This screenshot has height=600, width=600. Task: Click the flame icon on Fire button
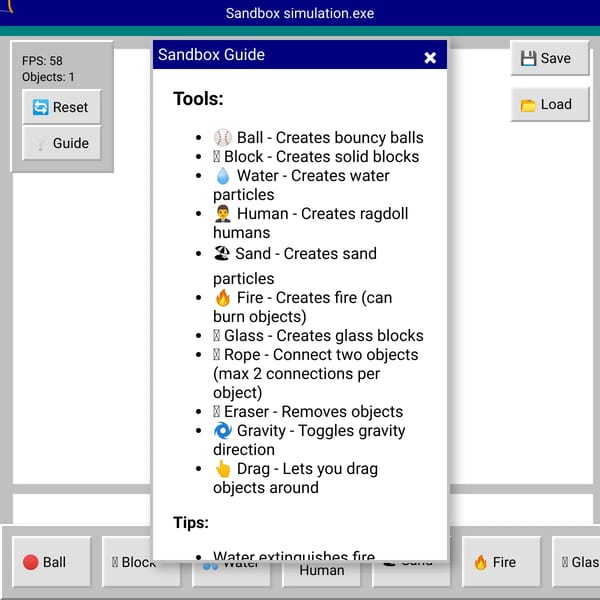481,562
